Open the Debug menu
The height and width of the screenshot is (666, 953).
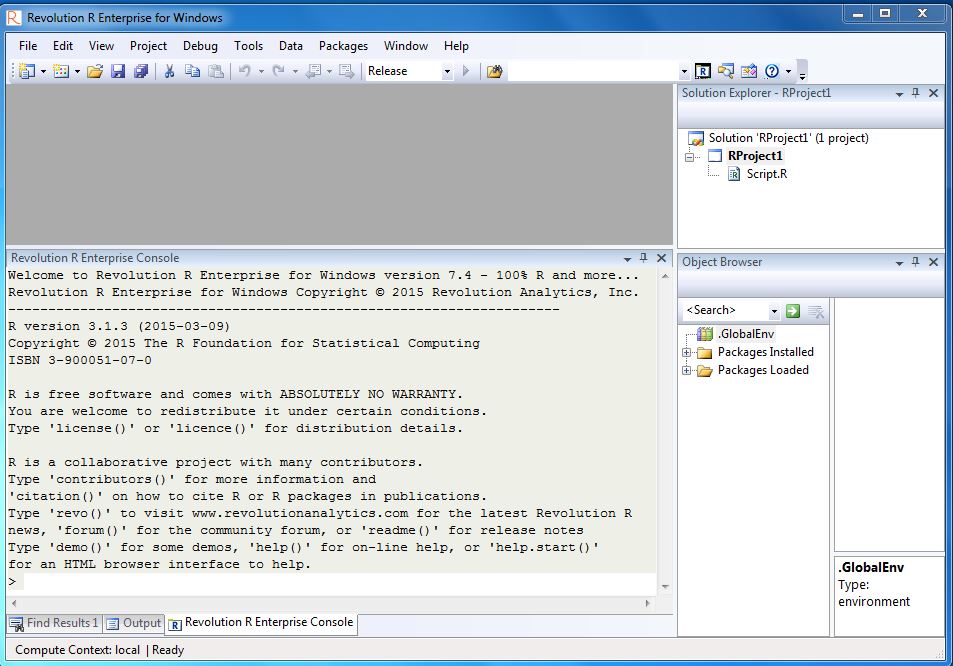200,46
